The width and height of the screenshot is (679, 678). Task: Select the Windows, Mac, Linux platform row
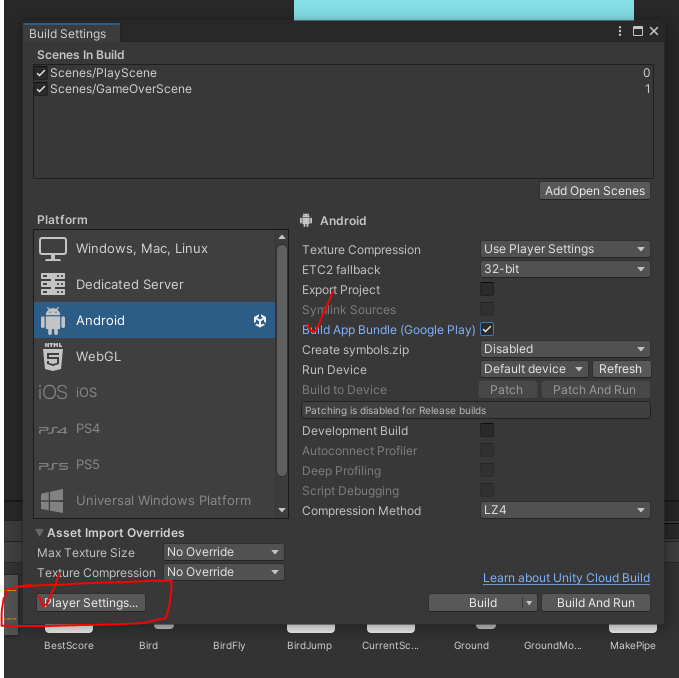[155, 249]
